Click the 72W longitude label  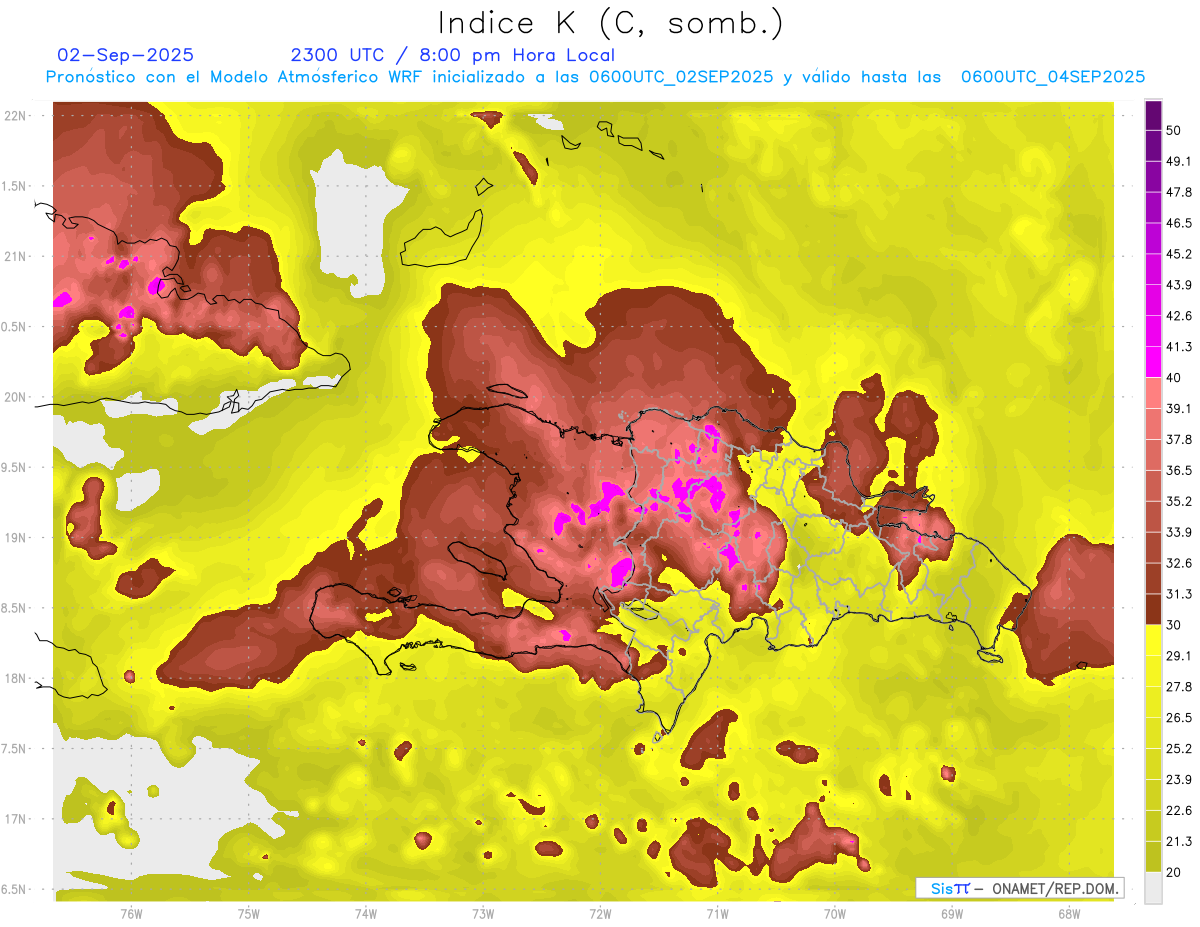(x=600, y=913)
